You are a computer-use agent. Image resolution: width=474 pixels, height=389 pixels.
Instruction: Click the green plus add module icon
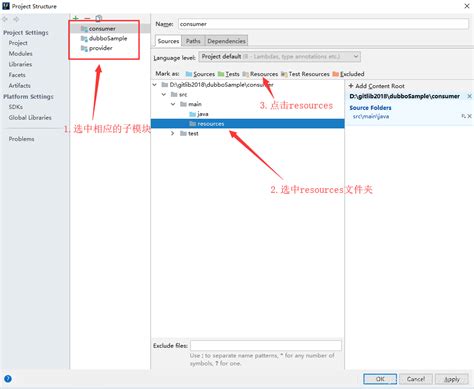(x=76, y=18)
